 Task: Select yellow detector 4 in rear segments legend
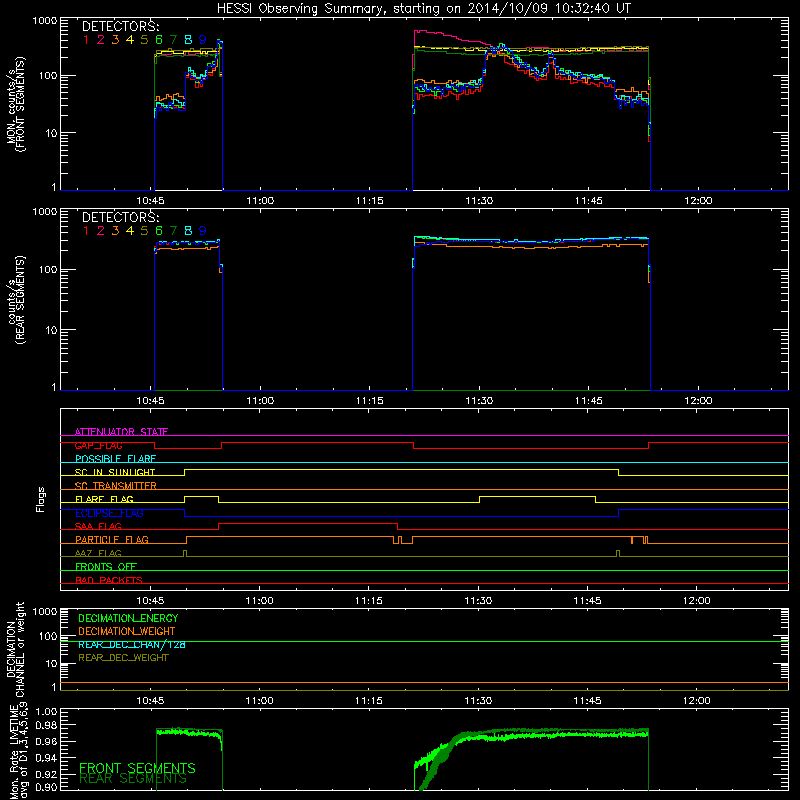pos(130,231)
